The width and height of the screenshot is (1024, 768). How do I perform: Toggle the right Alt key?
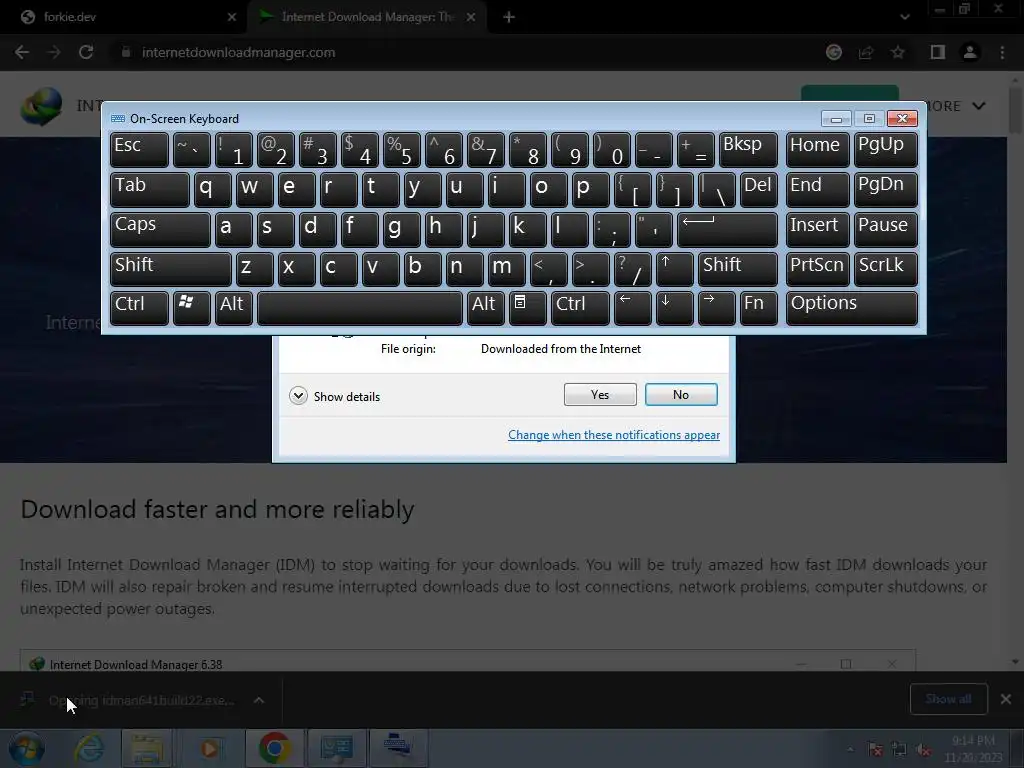485,308
